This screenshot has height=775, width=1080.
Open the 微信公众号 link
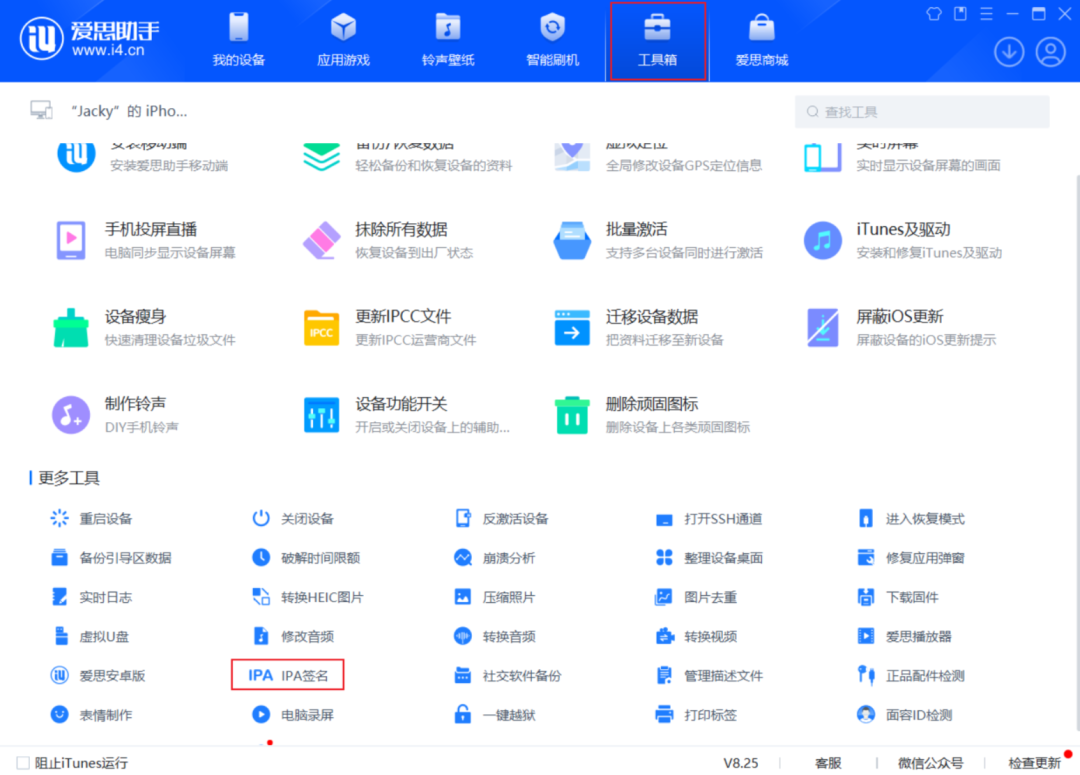(931, 763)
